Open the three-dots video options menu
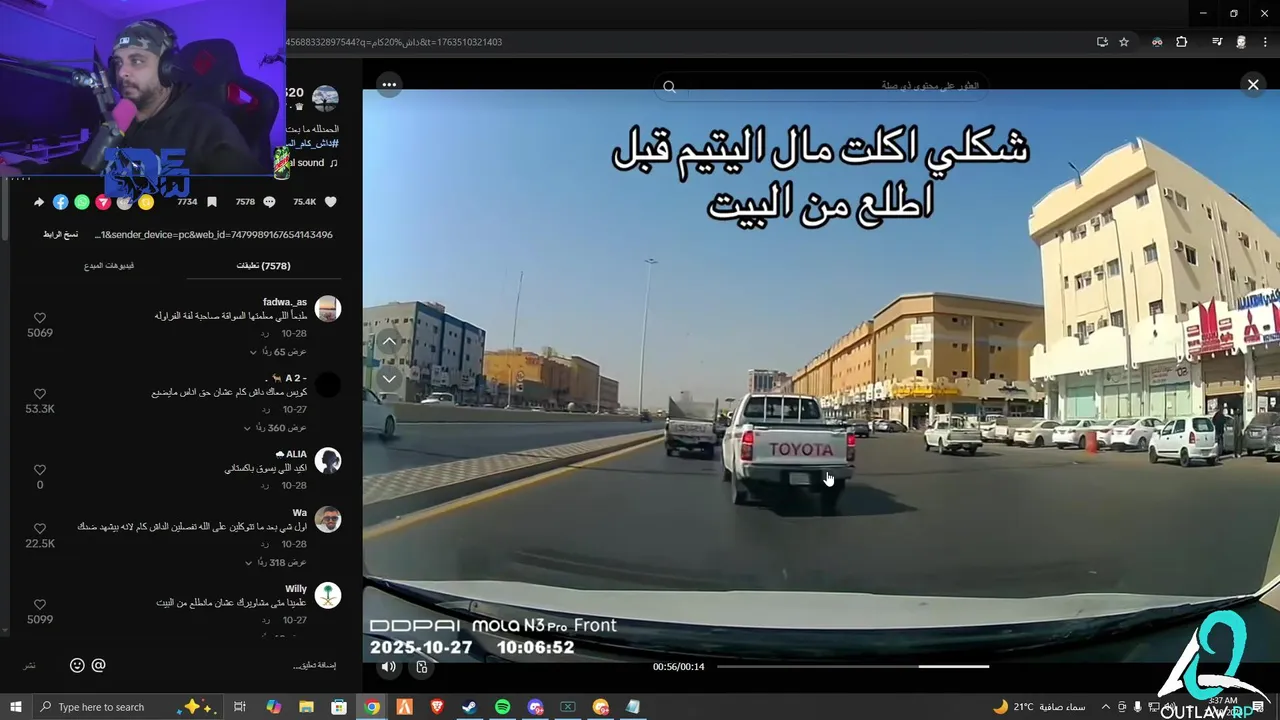The image size is (1280, 720). 389,84
